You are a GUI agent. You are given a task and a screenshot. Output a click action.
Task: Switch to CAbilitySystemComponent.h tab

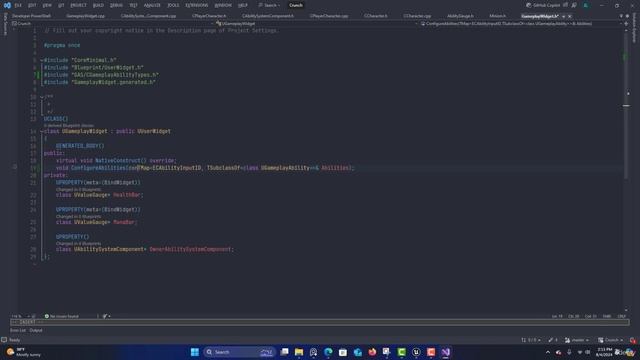click(268, 16)
